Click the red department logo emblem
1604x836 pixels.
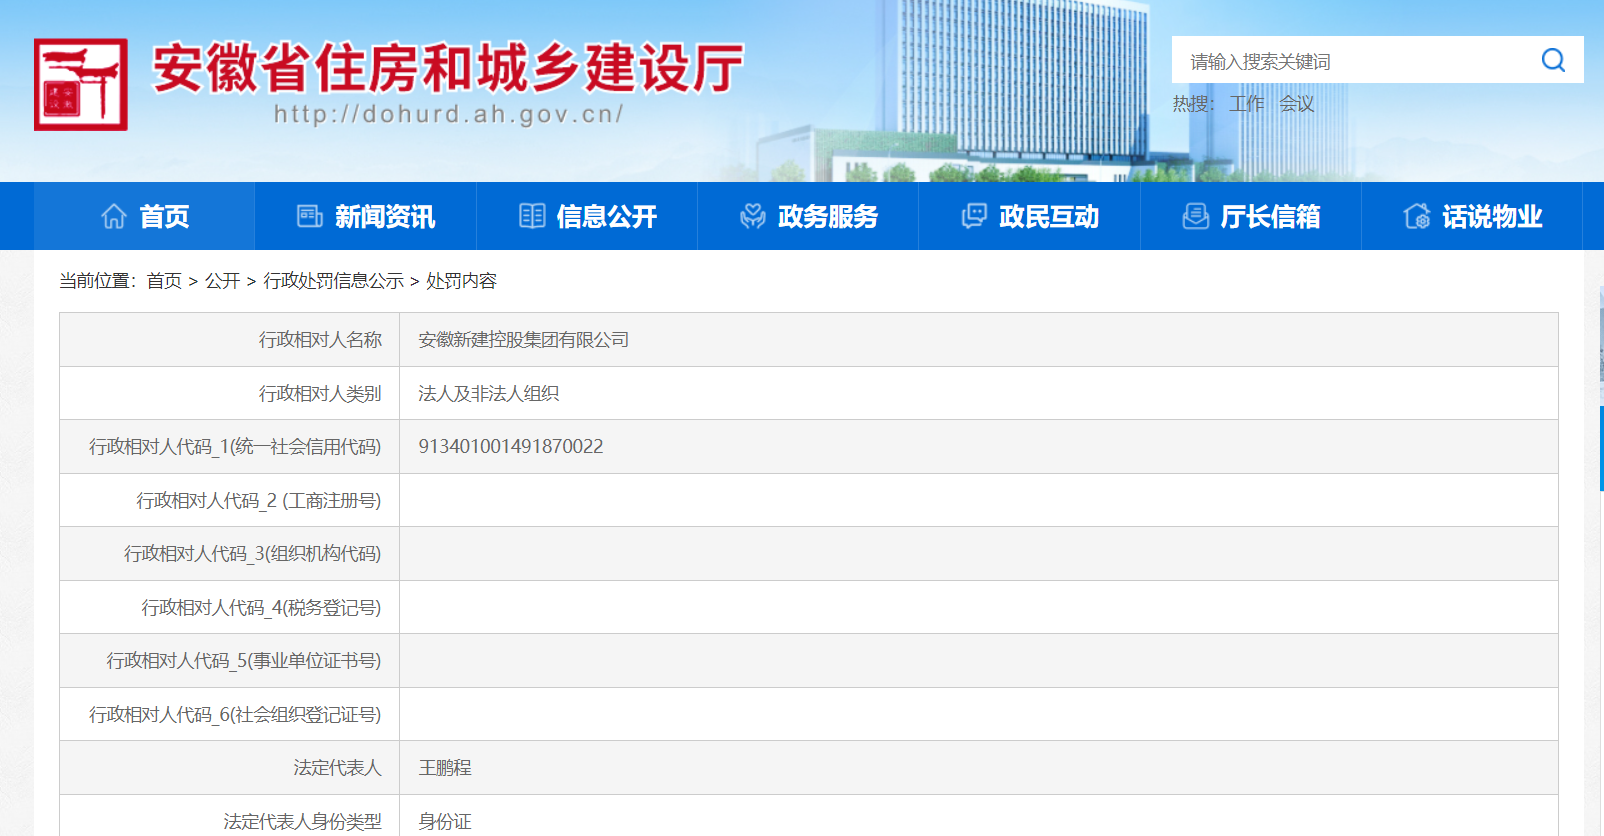point(81,84)
